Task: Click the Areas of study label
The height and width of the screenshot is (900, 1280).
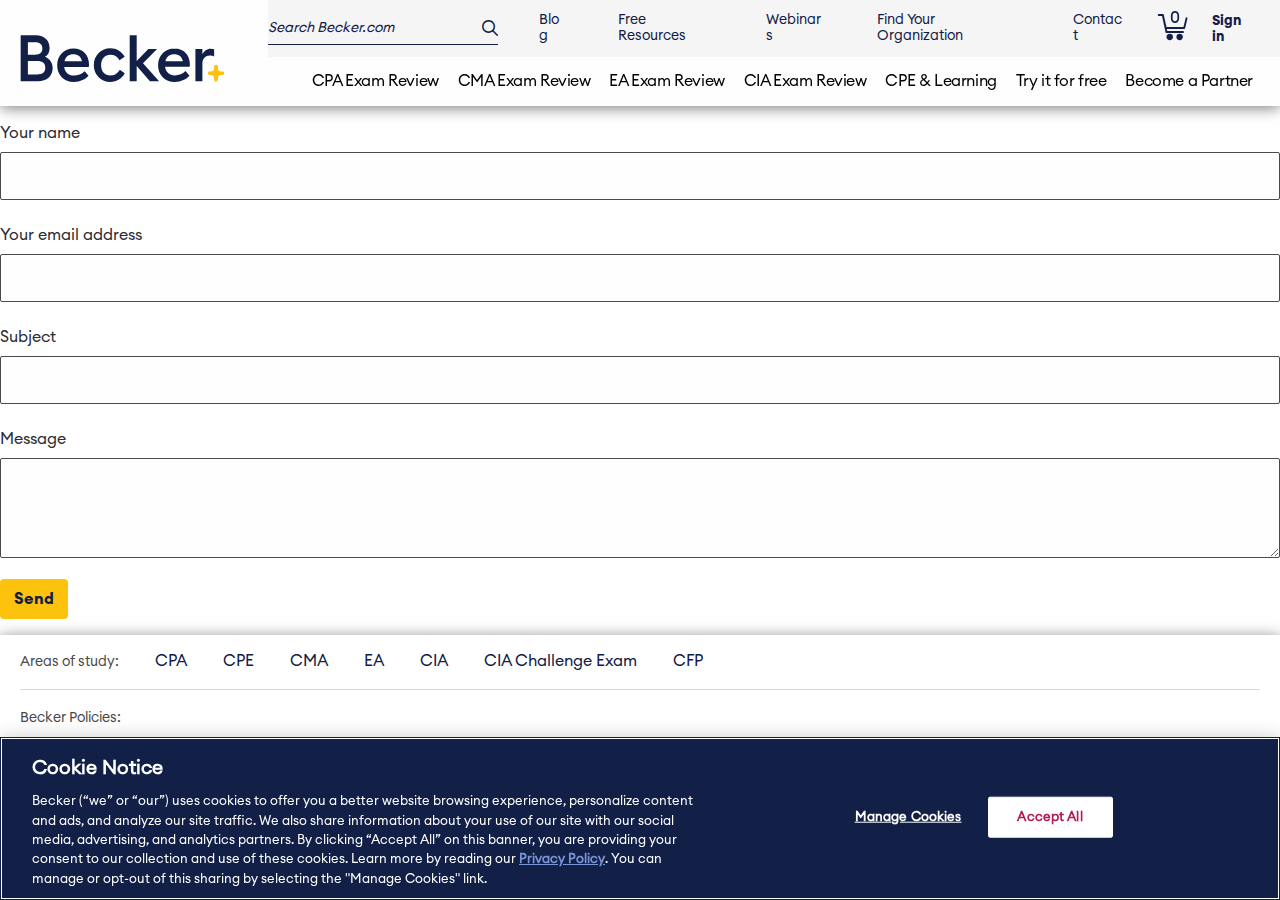Action: click(x=69, y=662)
